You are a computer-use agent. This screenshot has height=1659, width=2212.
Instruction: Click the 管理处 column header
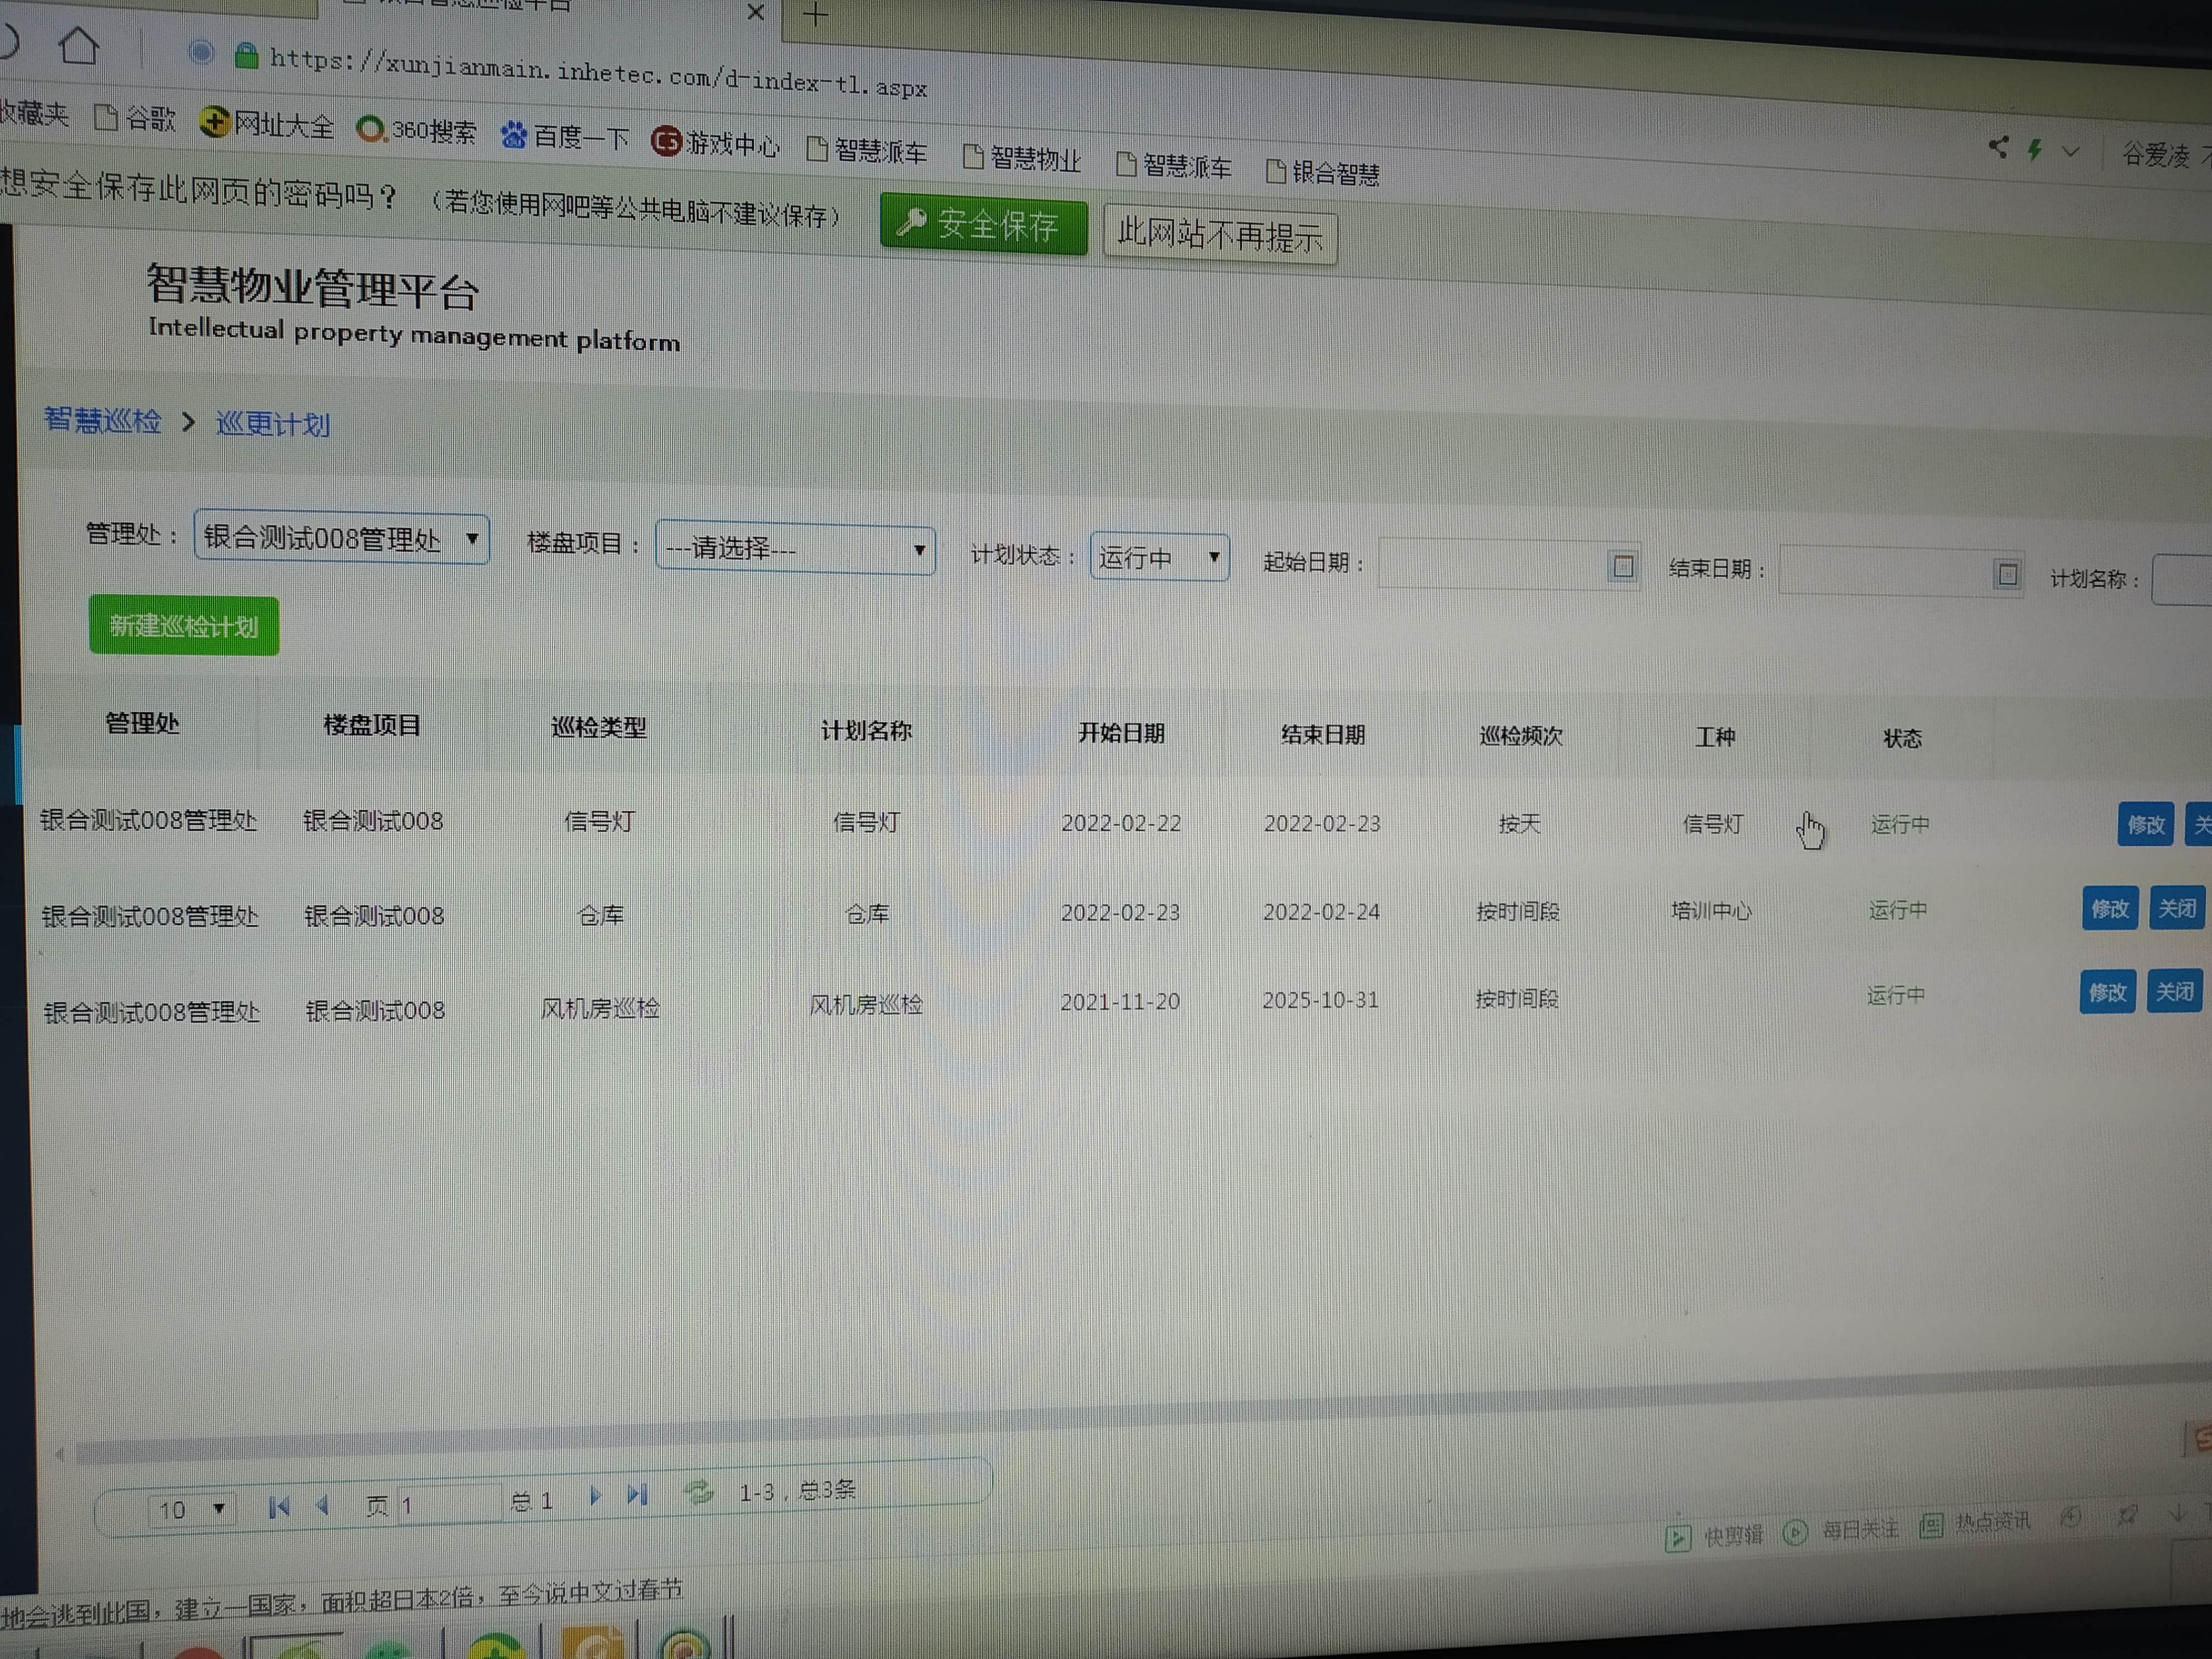click(142, 723)
